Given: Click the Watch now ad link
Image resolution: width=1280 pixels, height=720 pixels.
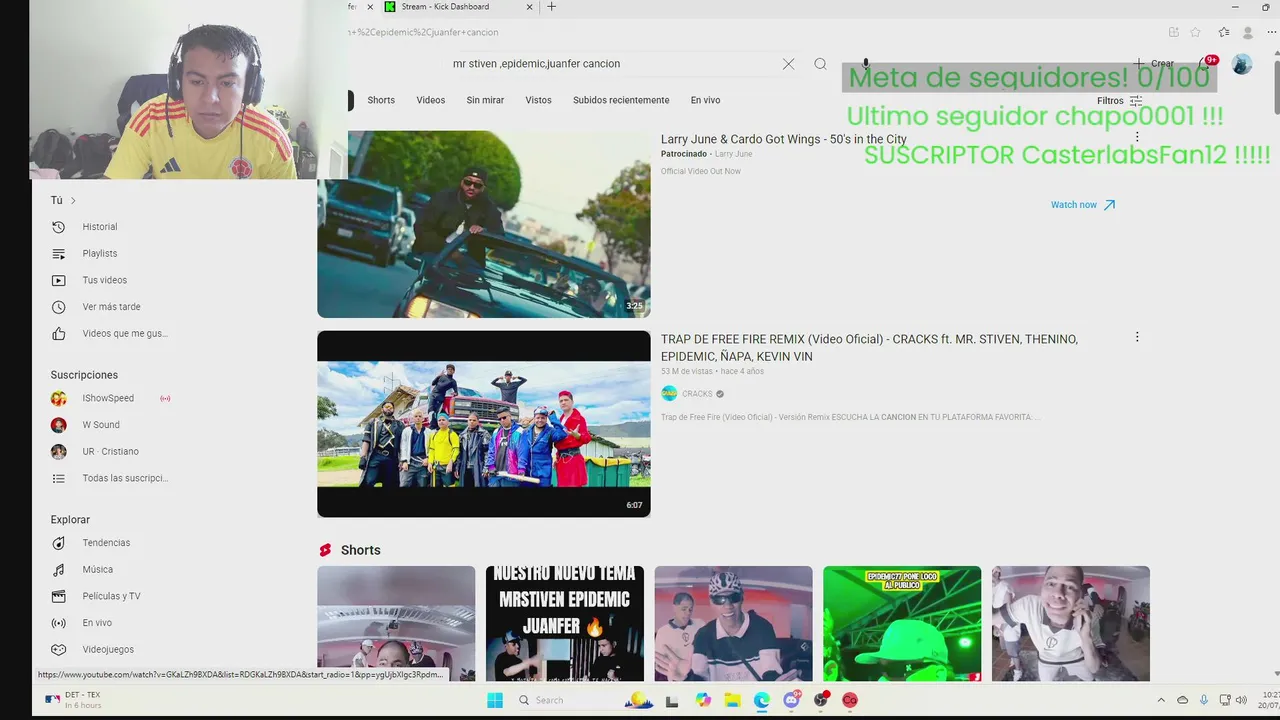Looking at the screenshot, I should [x=1082, y=205].
